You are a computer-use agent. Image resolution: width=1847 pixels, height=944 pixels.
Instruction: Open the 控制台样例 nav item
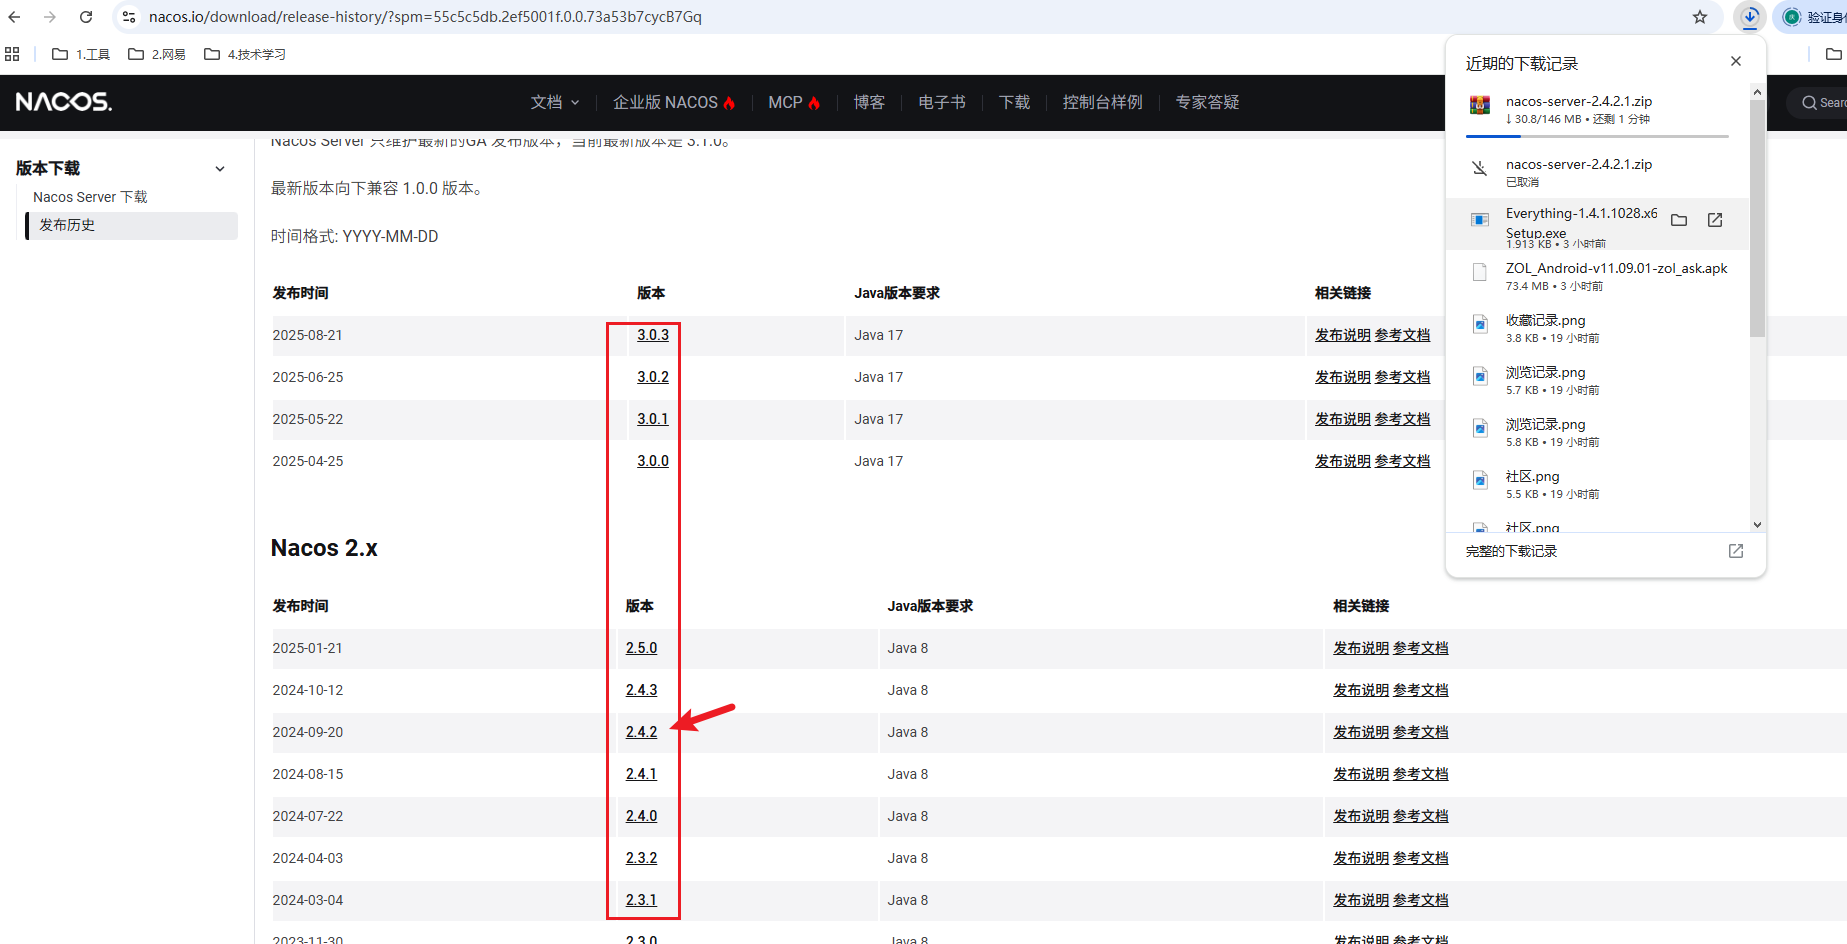[x=1102, y=102]
